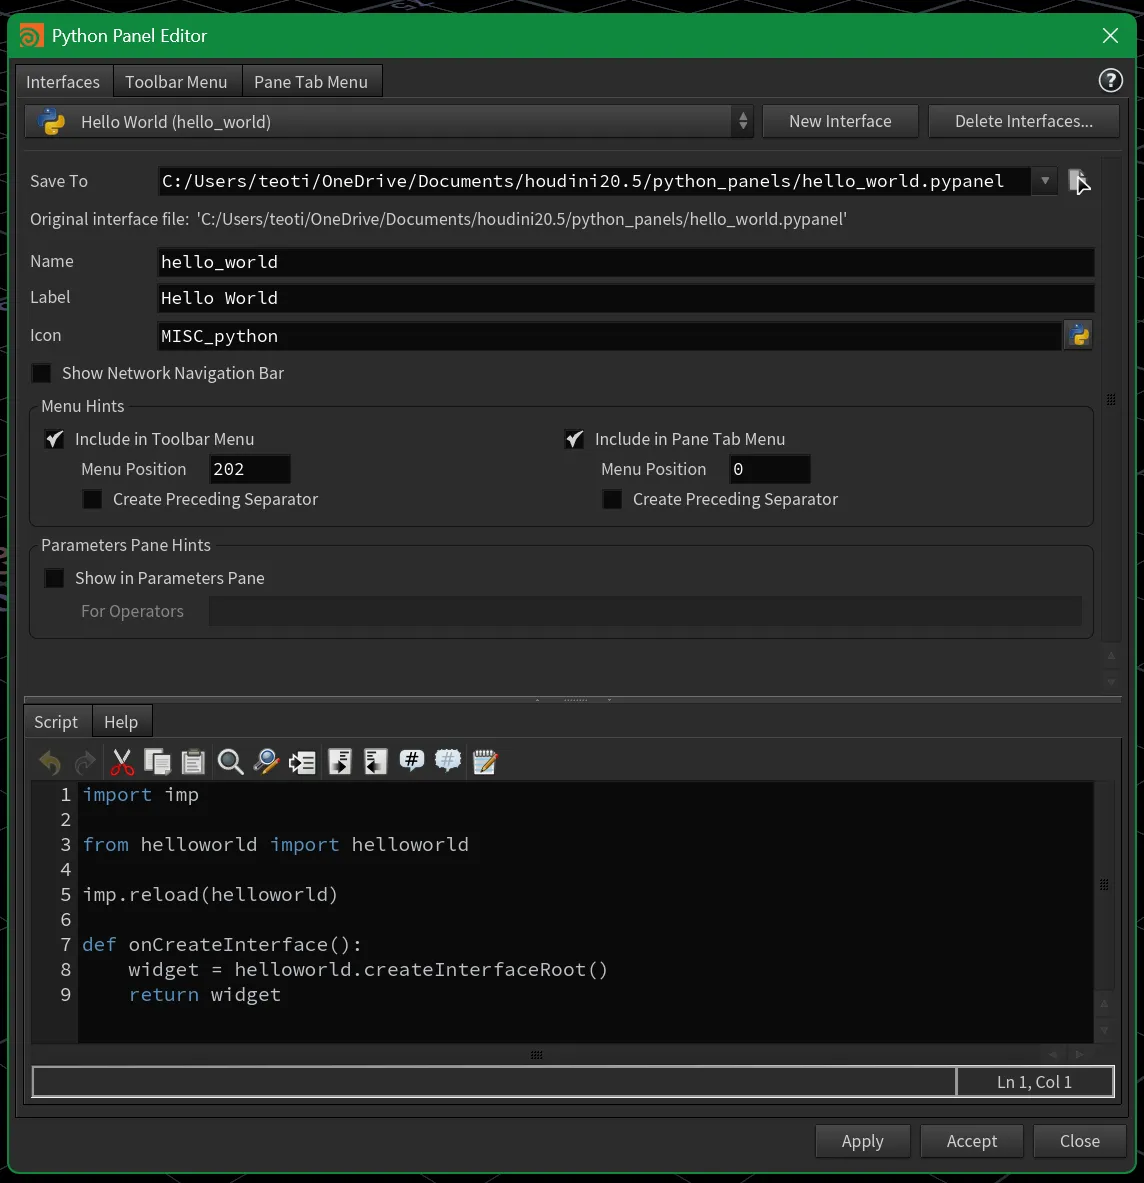Paste code using the clipboard icon

[192, 761]
